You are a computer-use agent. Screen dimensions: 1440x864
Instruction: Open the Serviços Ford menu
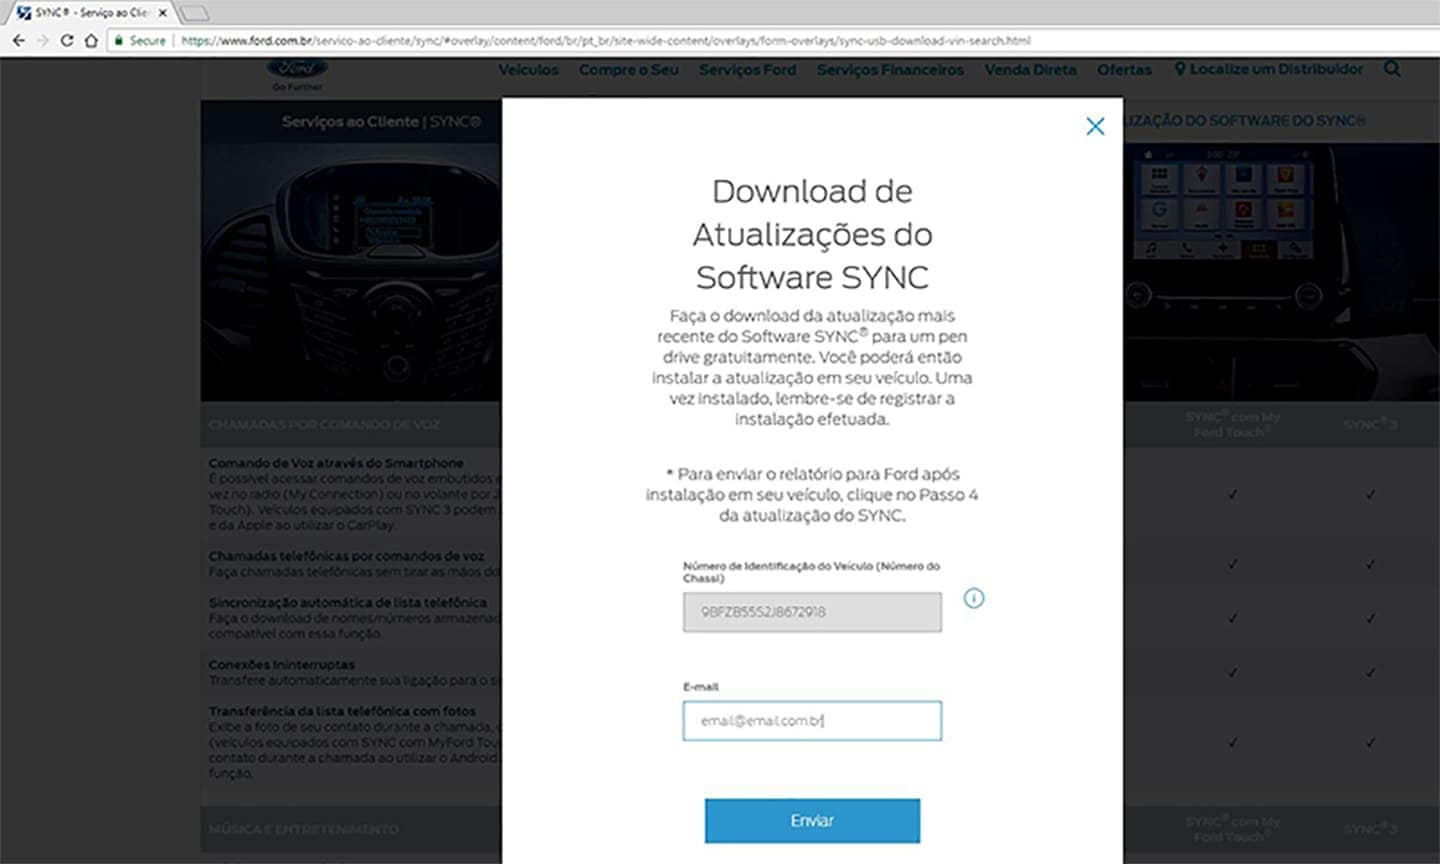pos(747,70)
